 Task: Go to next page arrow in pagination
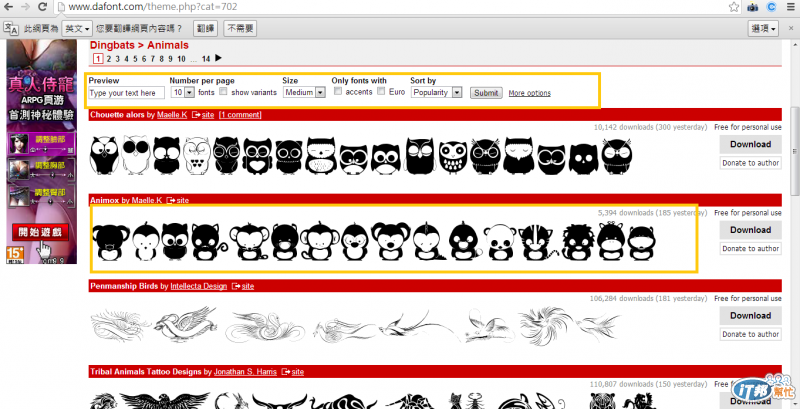tap(218, 58)
